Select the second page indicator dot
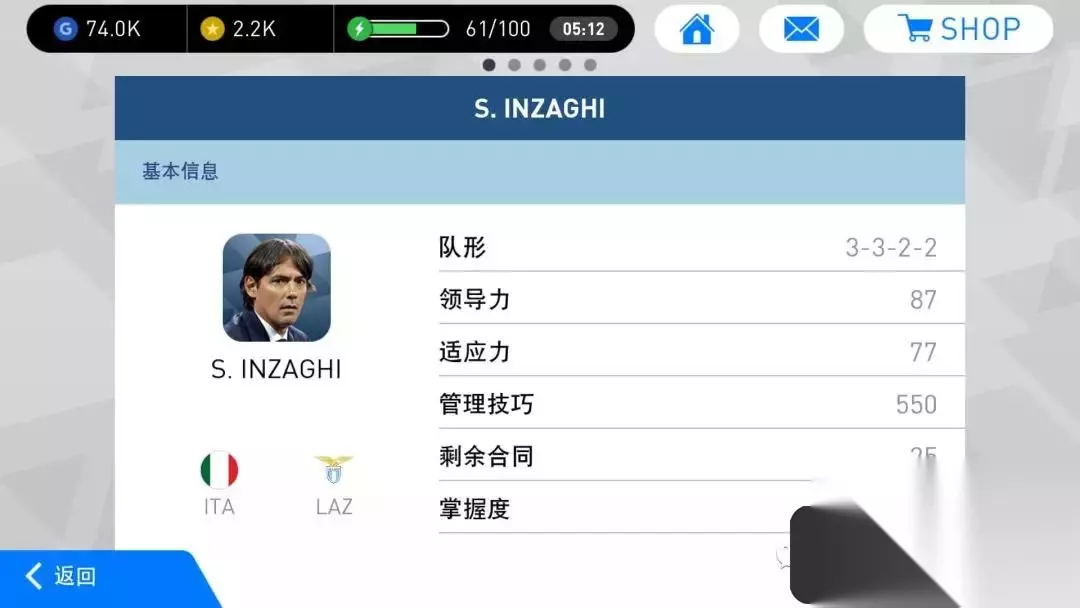Screen dimensions: 1080x608 [x=515, y=65]
